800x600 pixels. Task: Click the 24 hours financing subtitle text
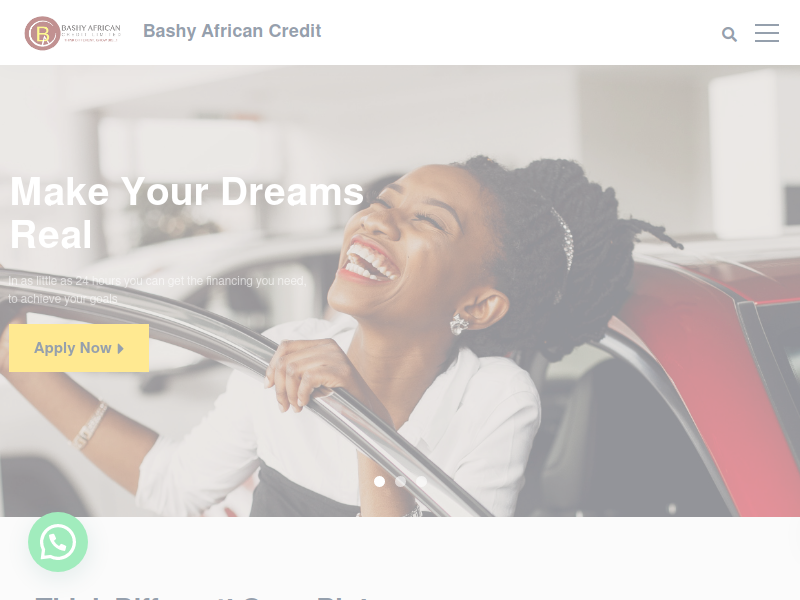click(x=157, y=289)
